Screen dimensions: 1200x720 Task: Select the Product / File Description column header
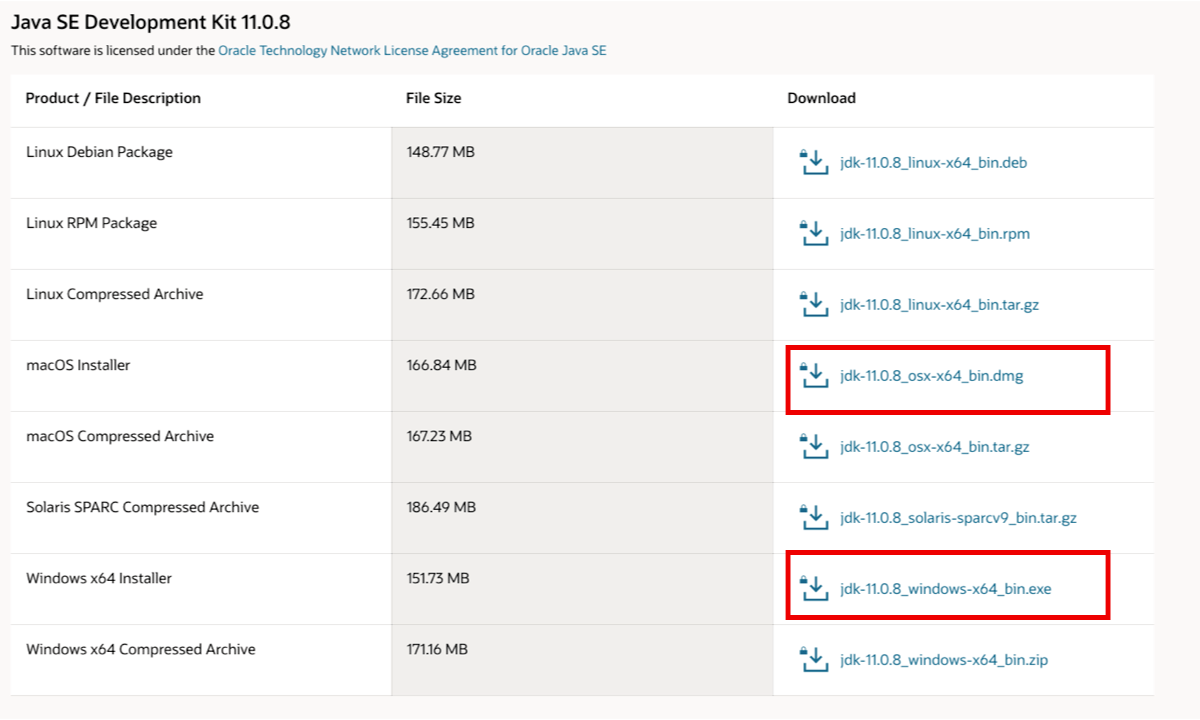pyautogui.click(x=113, y=98)
